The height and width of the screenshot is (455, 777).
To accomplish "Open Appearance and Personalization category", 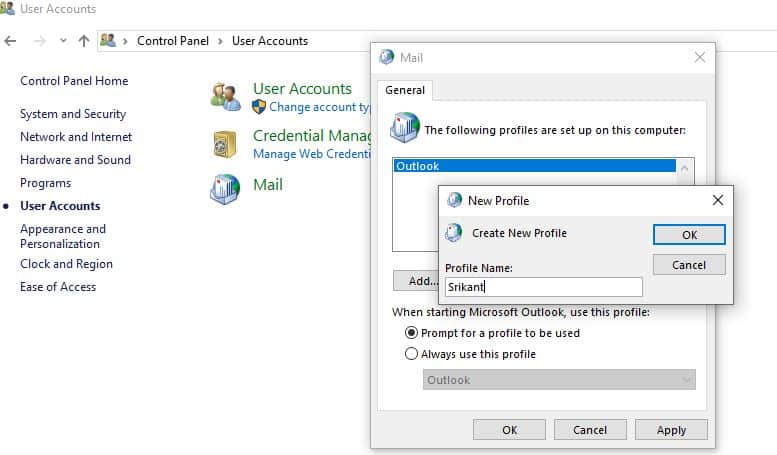I will tap(63, 236).
